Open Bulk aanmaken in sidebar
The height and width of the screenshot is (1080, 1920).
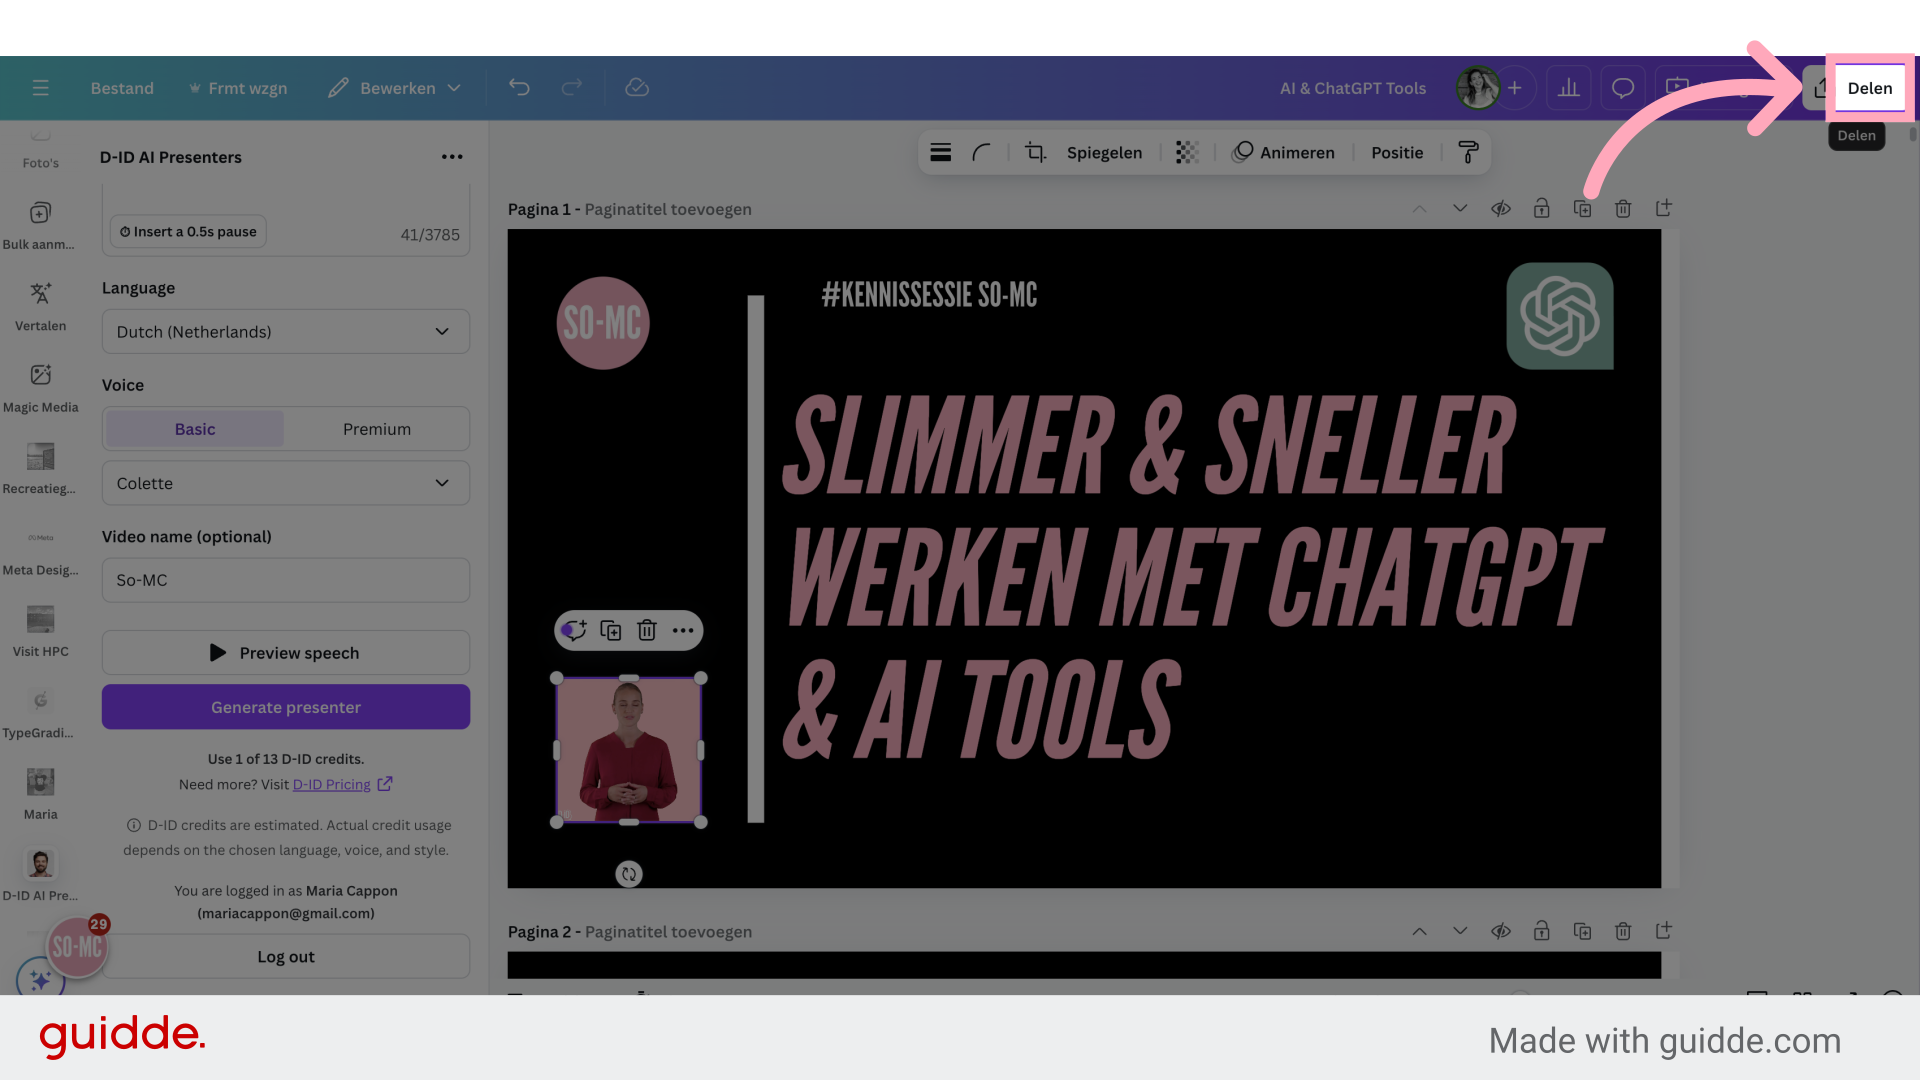click(x=40, y=225)
